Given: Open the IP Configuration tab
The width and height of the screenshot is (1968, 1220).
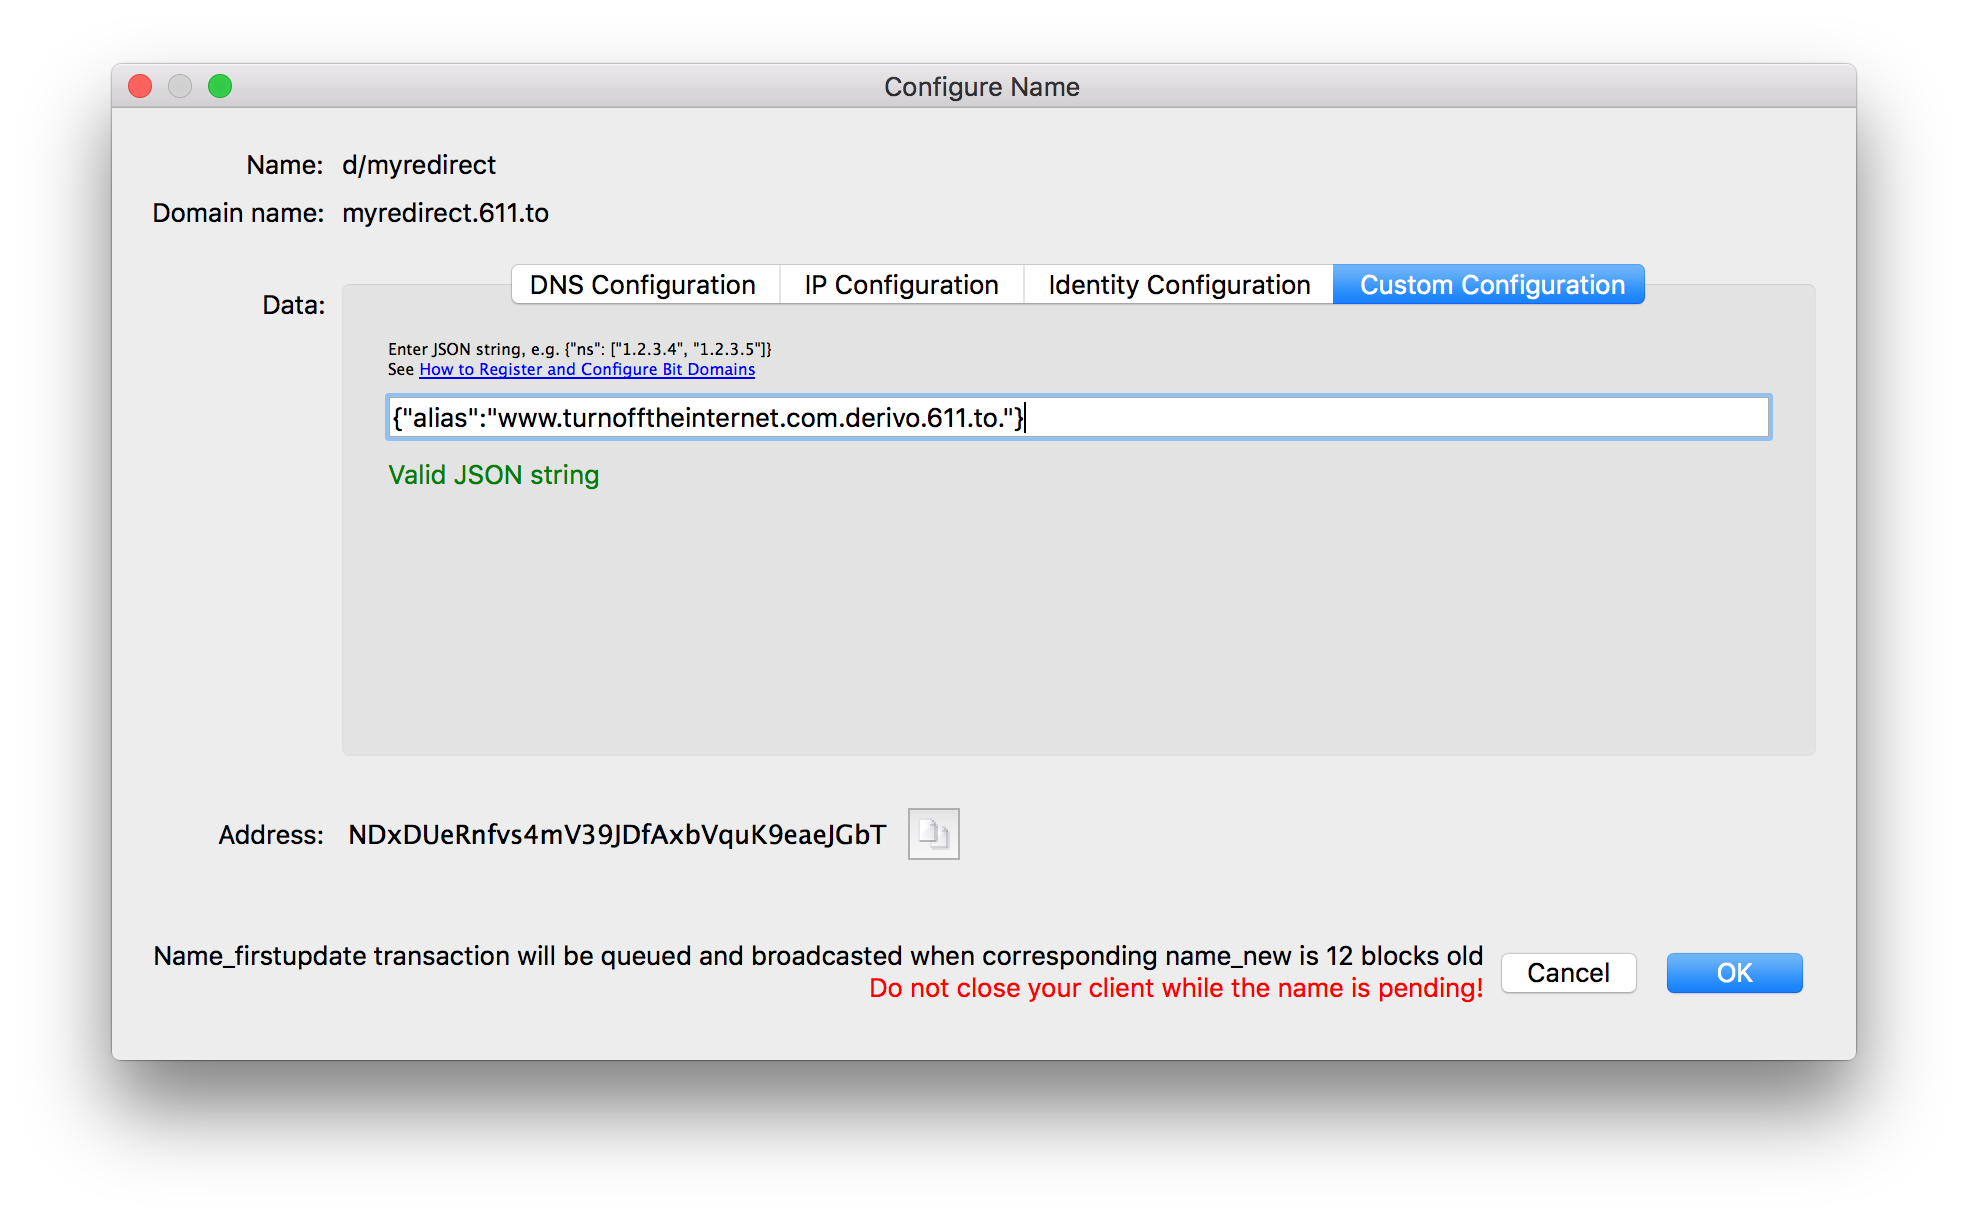Looking at the screenshot, I should pos(901,285).
